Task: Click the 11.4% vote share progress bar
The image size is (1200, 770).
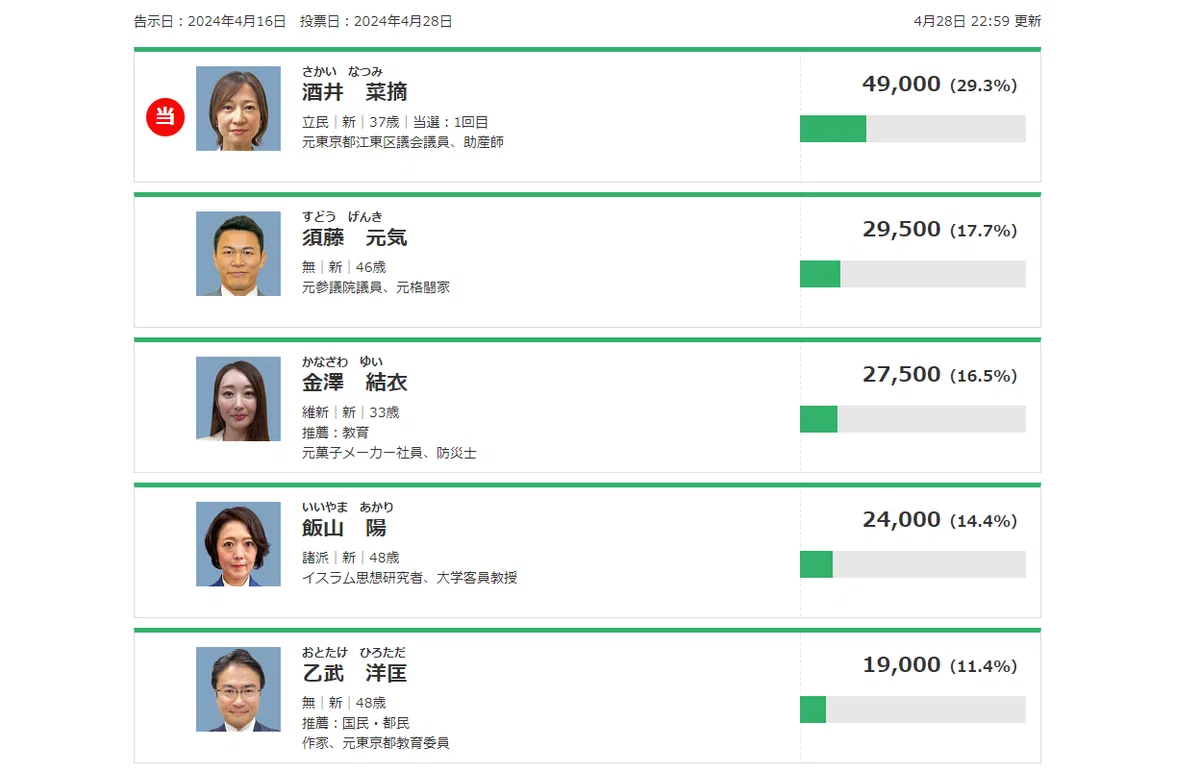Action: coord(913,709)
